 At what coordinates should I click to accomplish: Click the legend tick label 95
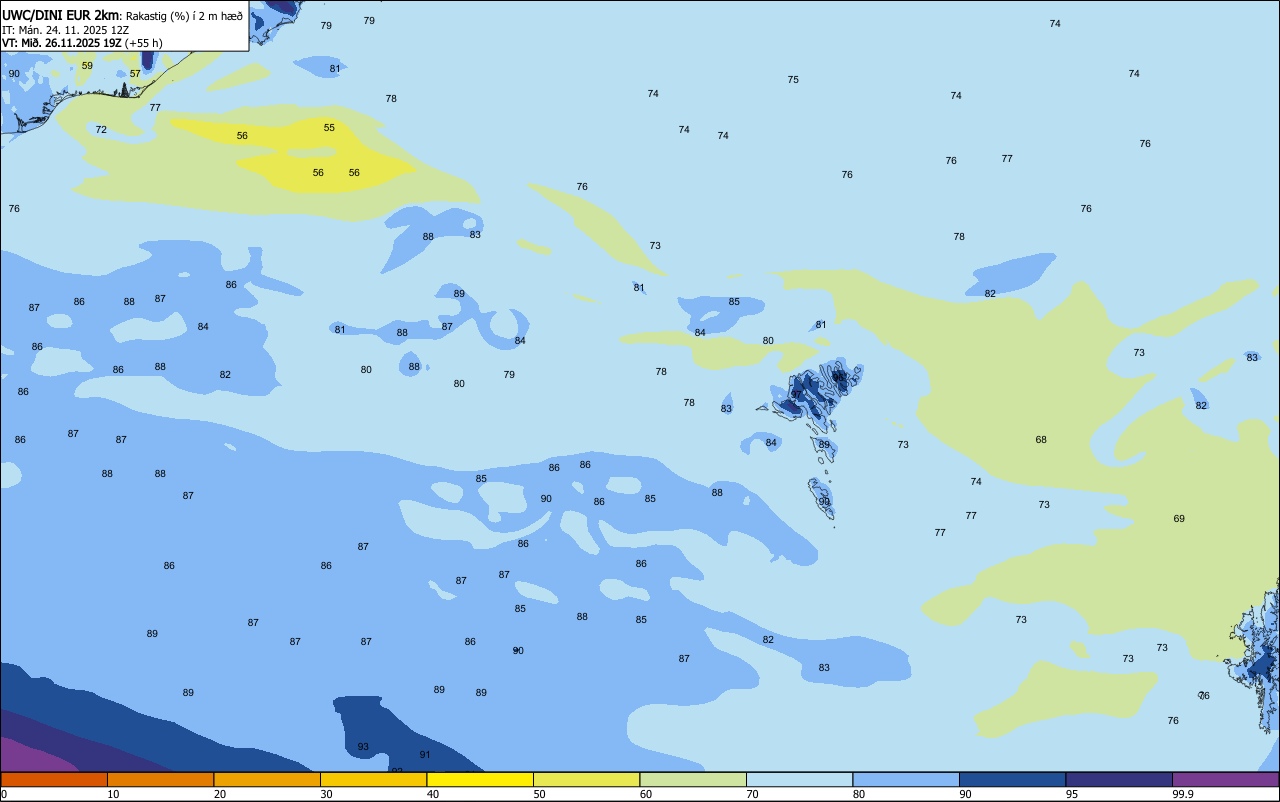click(1073, 794)
